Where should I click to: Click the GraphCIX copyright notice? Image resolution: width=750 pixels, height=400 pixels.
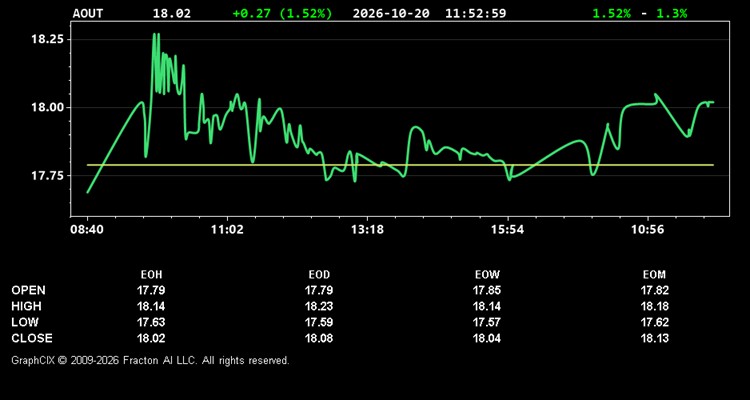(150, 360)
